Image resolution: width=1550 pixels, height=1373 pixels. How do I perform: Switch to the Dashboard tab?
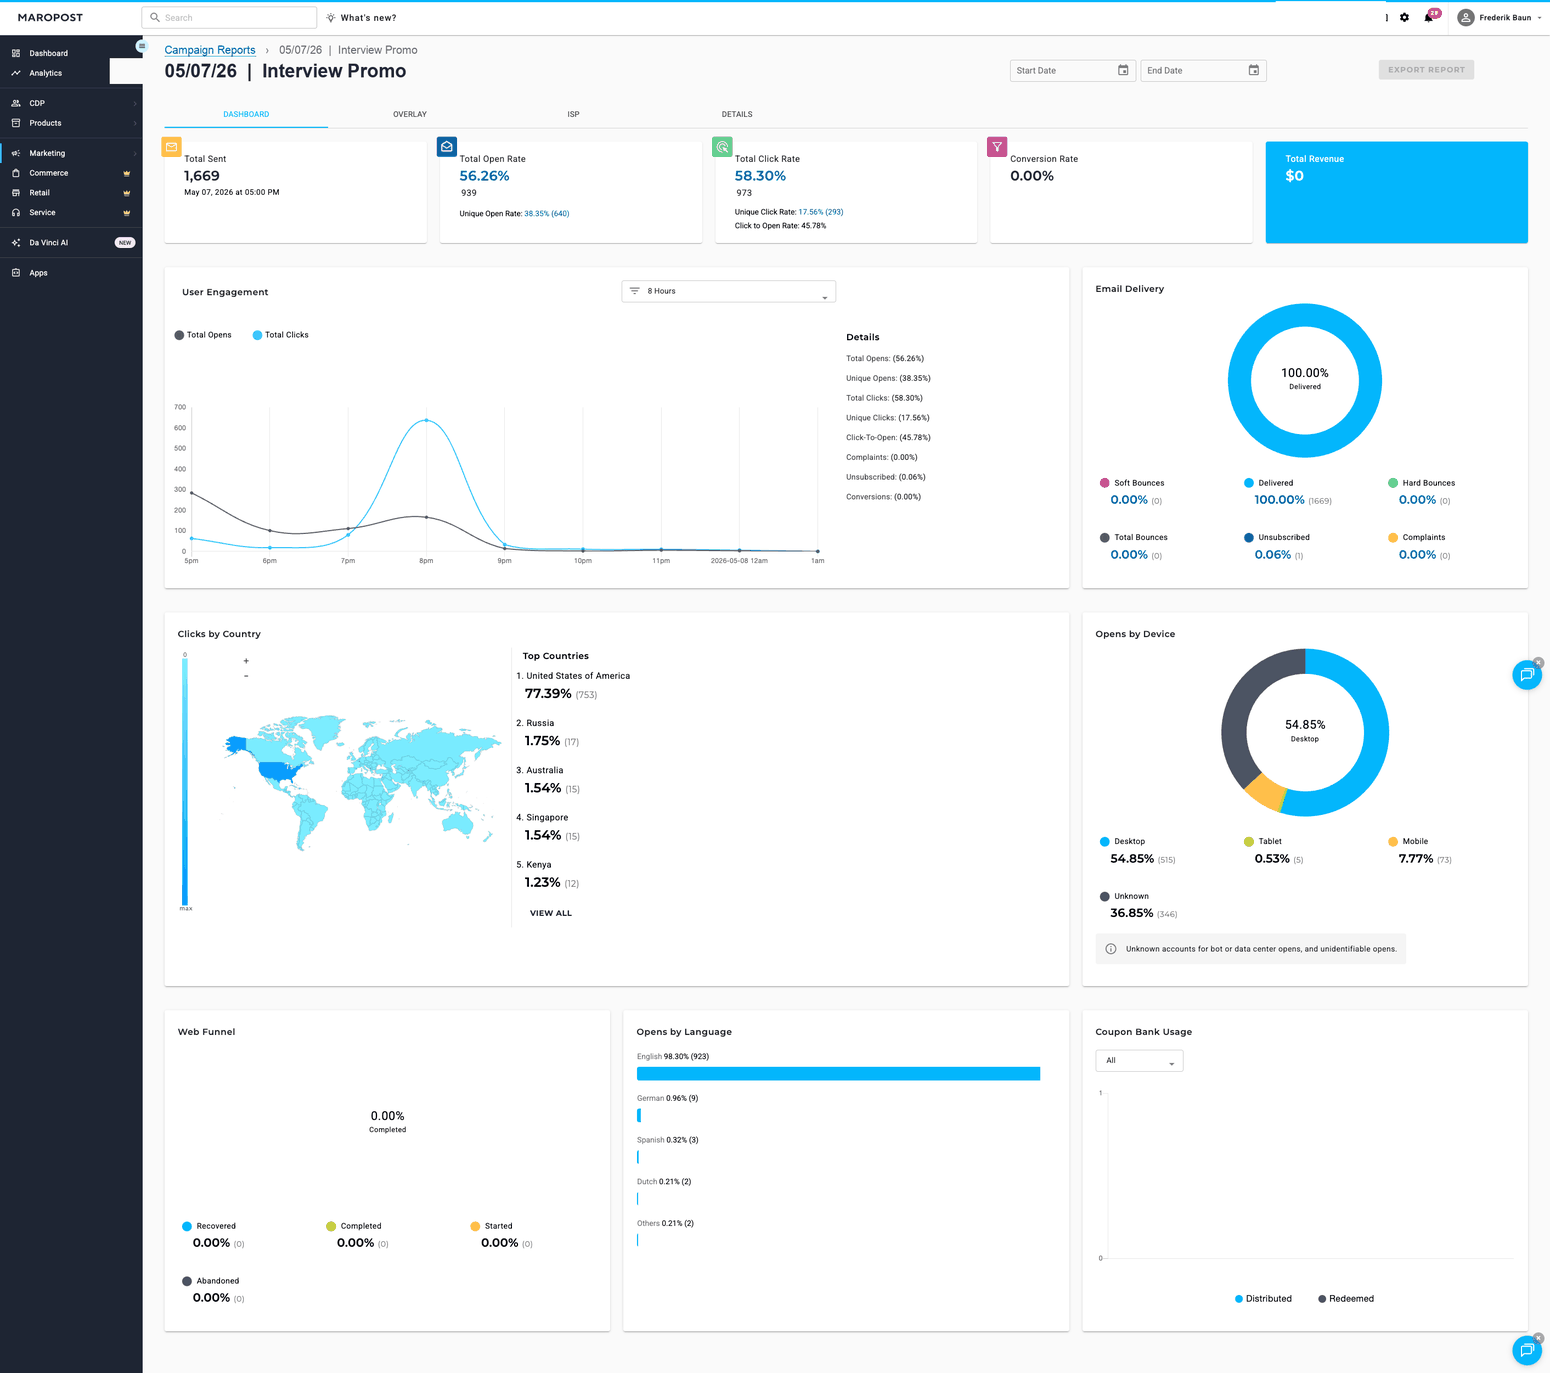pyautogui.click(x=246, y=114)
